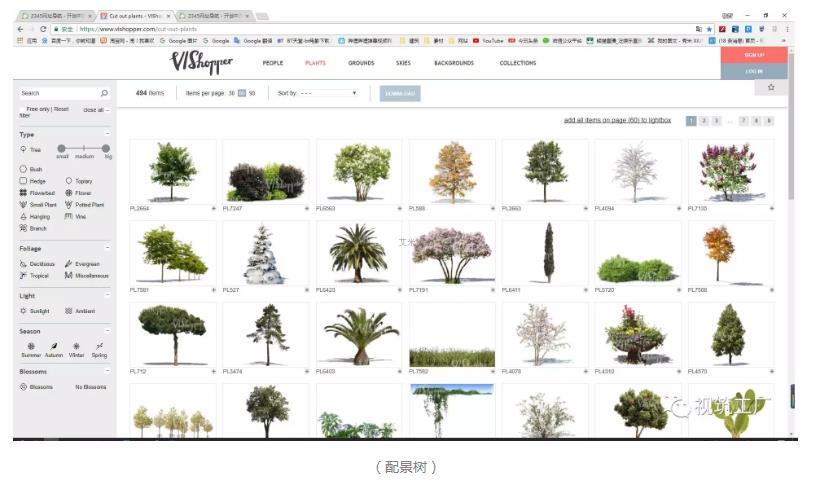Screen dimensions: 816x481
Task: Select the Summer season icon
Action: coord(31,346)
